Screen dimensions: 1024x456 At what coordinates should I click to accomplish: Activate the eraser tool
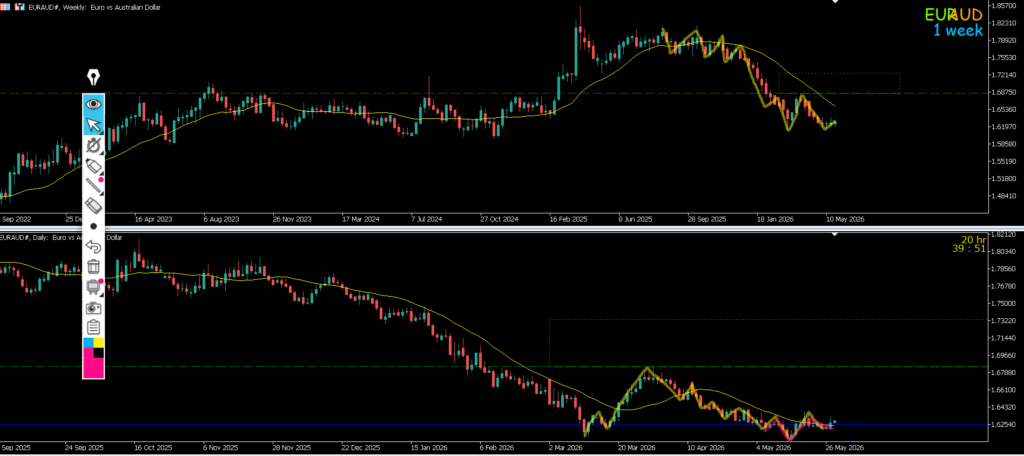93,206
